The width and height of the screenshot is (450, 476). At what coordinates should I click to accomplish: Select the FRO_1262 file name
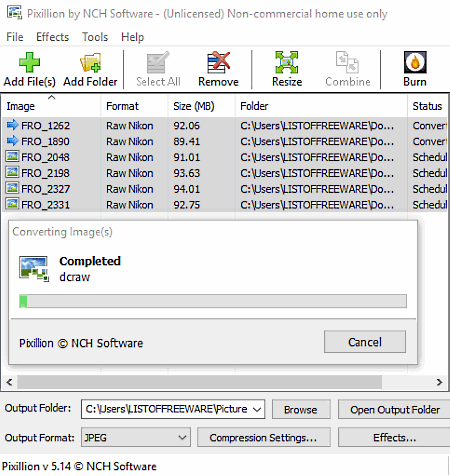[x=46, y=126]
